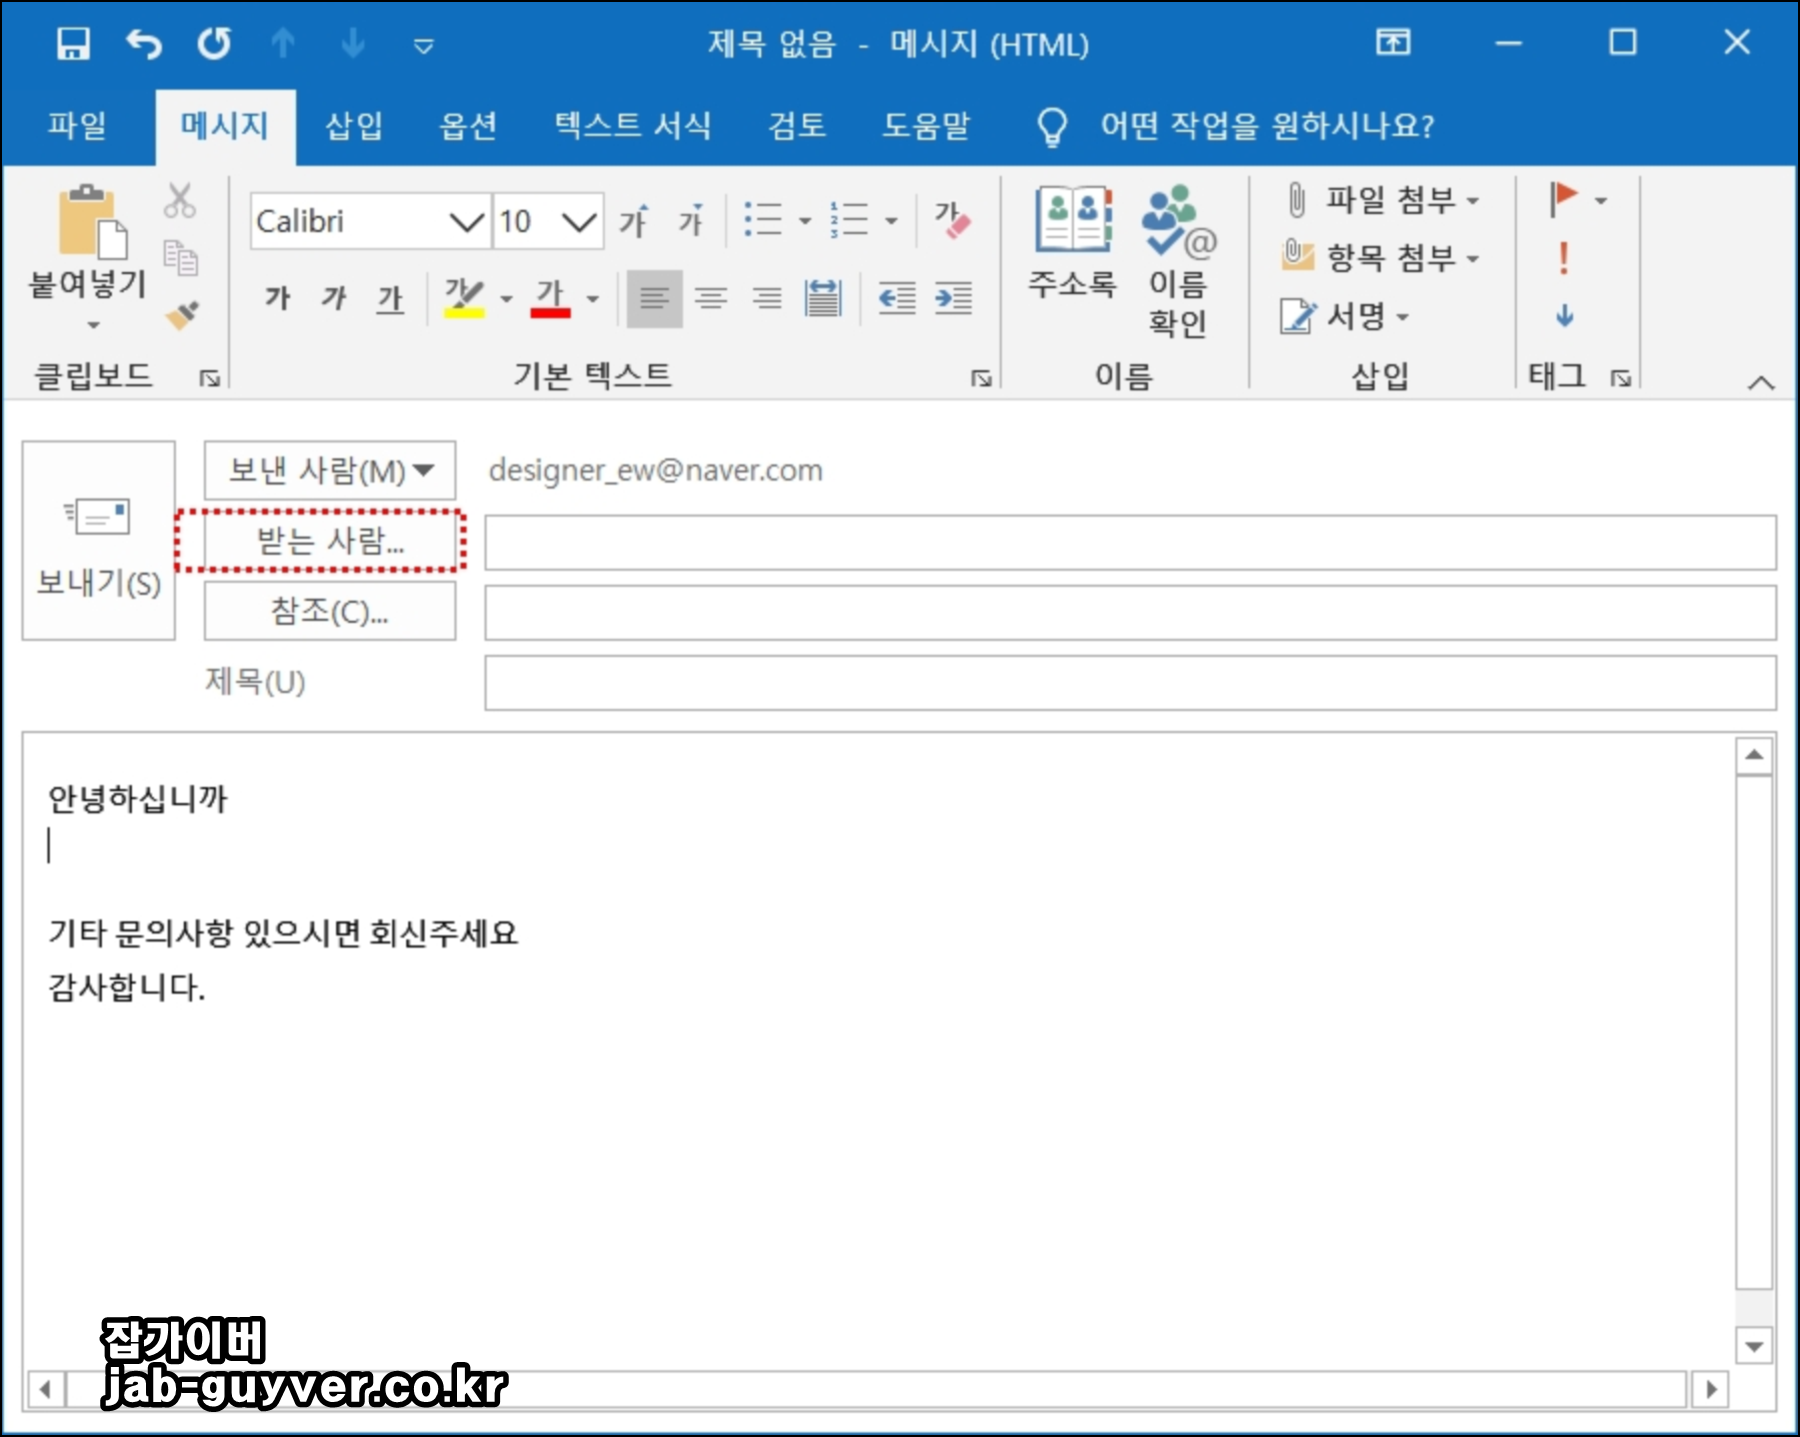Toggle italic 가 formatting
Viewport: 1800px width, 1437px height.
pos(334,297)
